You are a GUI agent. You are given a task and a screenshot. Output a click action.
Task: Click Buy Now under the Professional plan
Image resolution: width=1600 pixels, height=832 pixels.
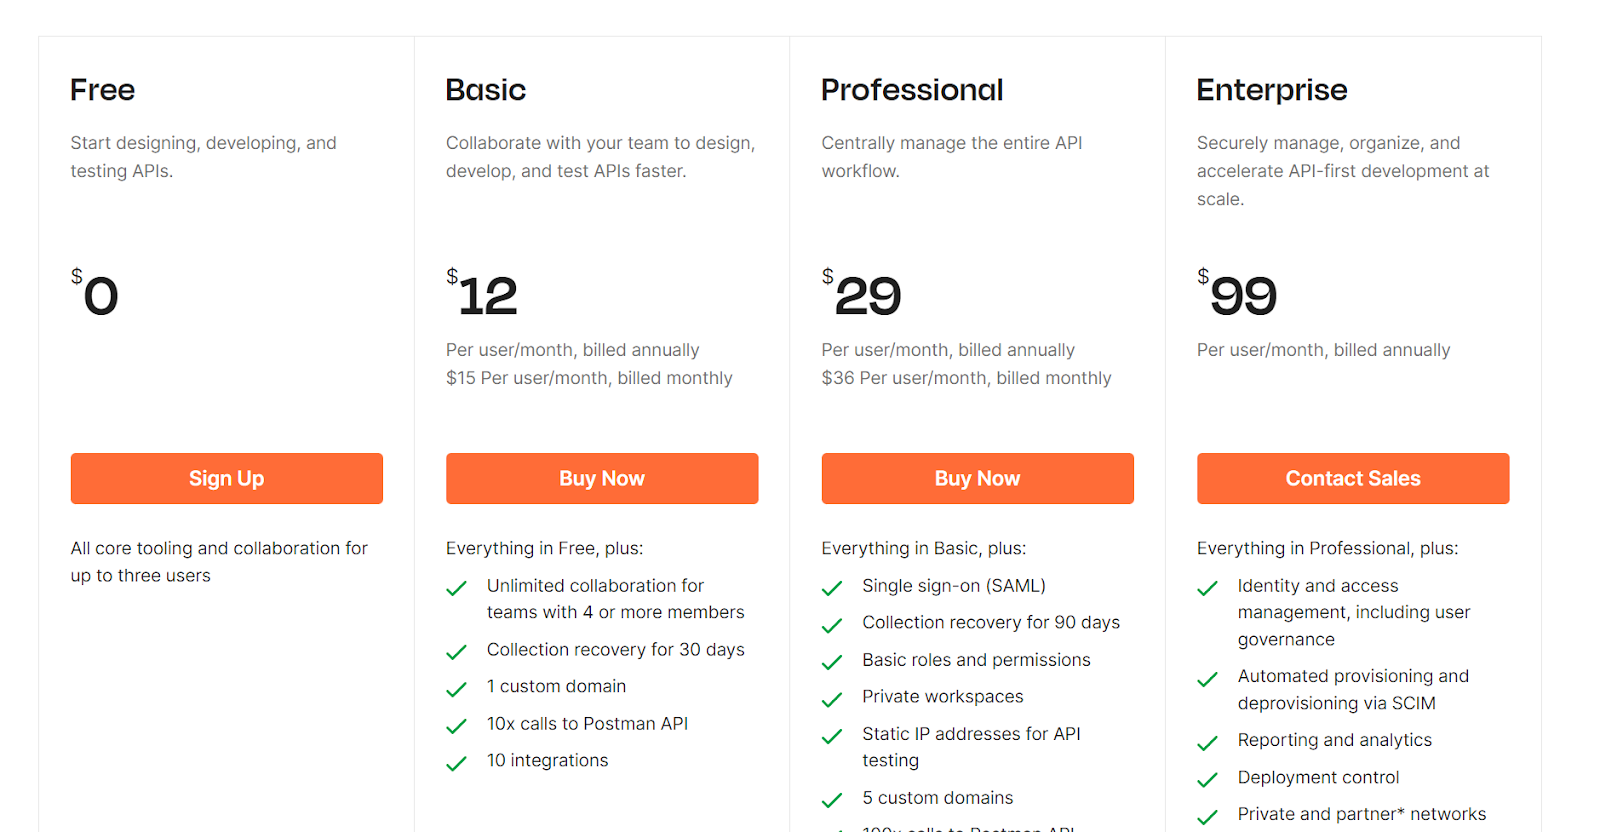[977, 478]
